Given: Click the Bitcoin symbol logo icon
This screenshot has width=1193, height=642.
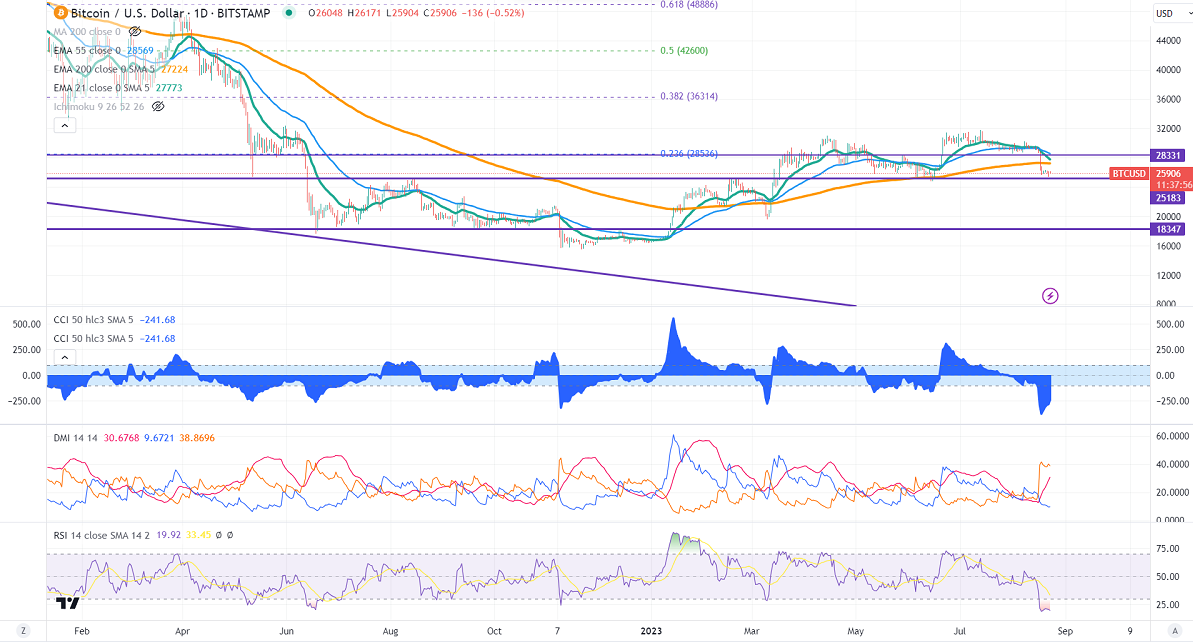Looking at the screenshot, I should (x=60, y=13).
